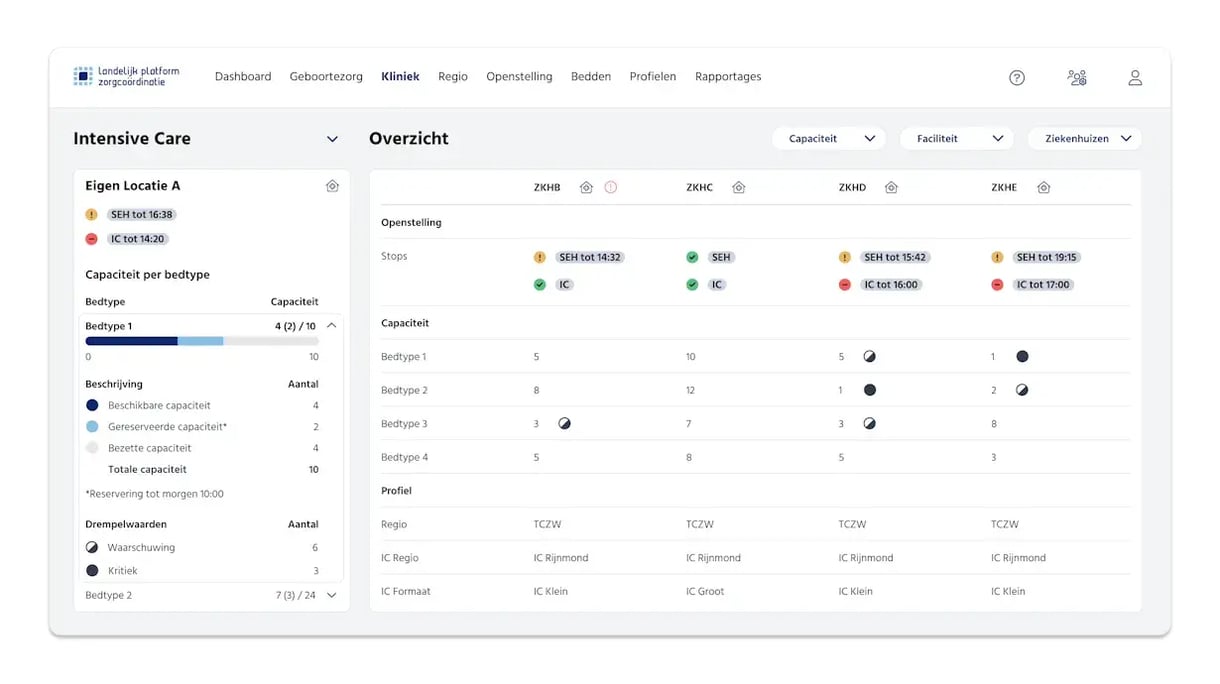The image size is (1220, 684).
Task: Click the Bedtype 1 capacity progress bar
Action: 202,341
